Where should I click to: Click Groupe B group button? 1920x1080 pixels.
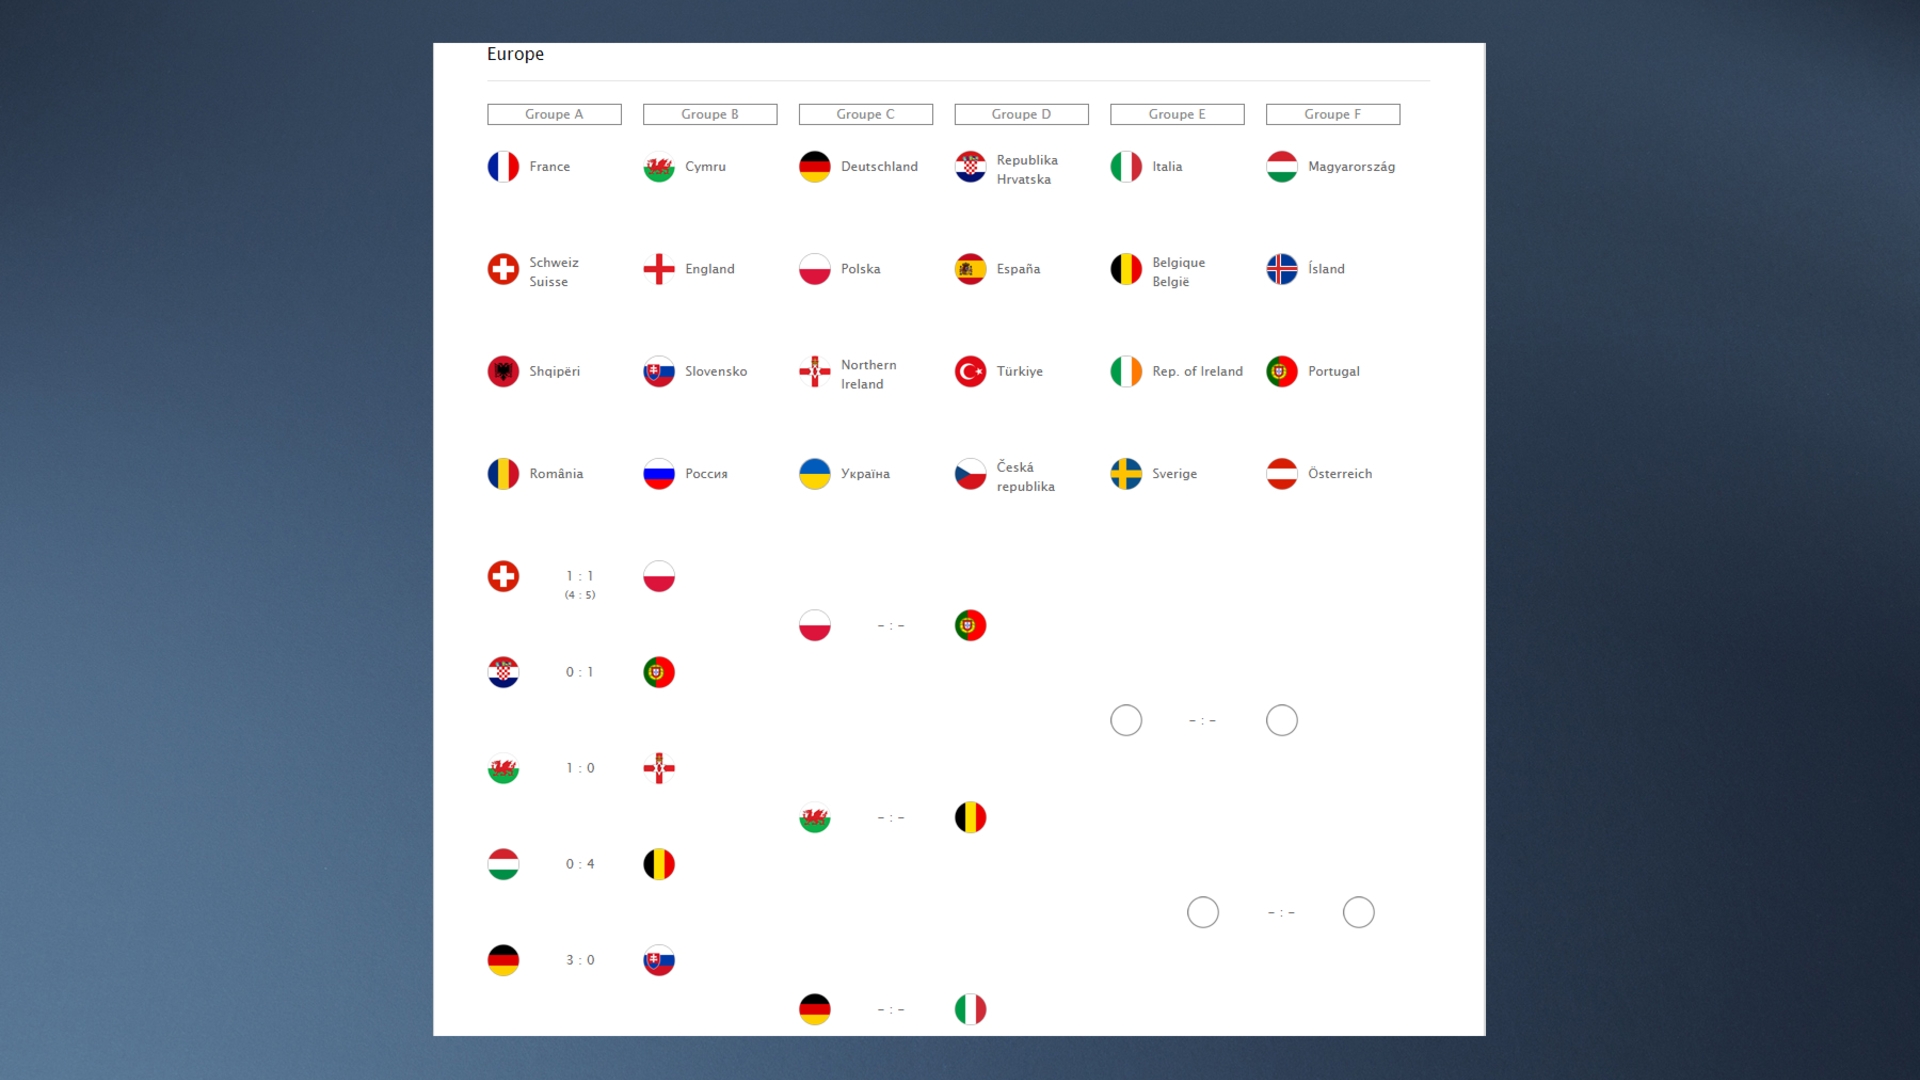(x=709, y=113)
